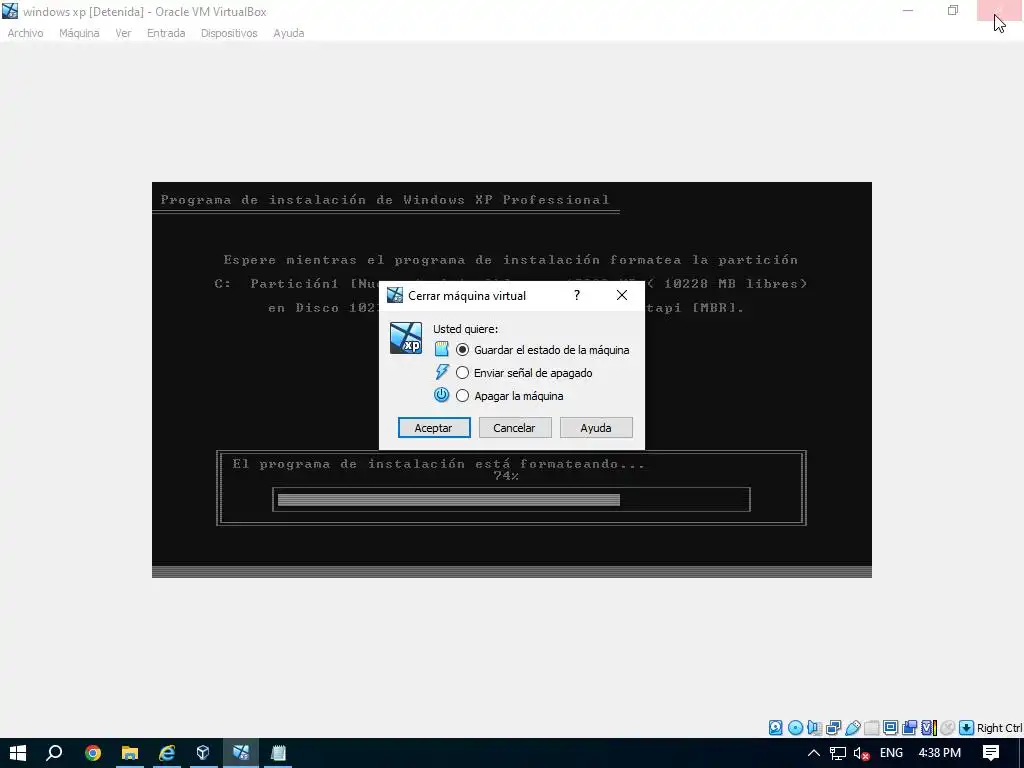Open Internet Explorer from the taskbar
This screenshot has width=1024, height=768.
coord(167,753)
